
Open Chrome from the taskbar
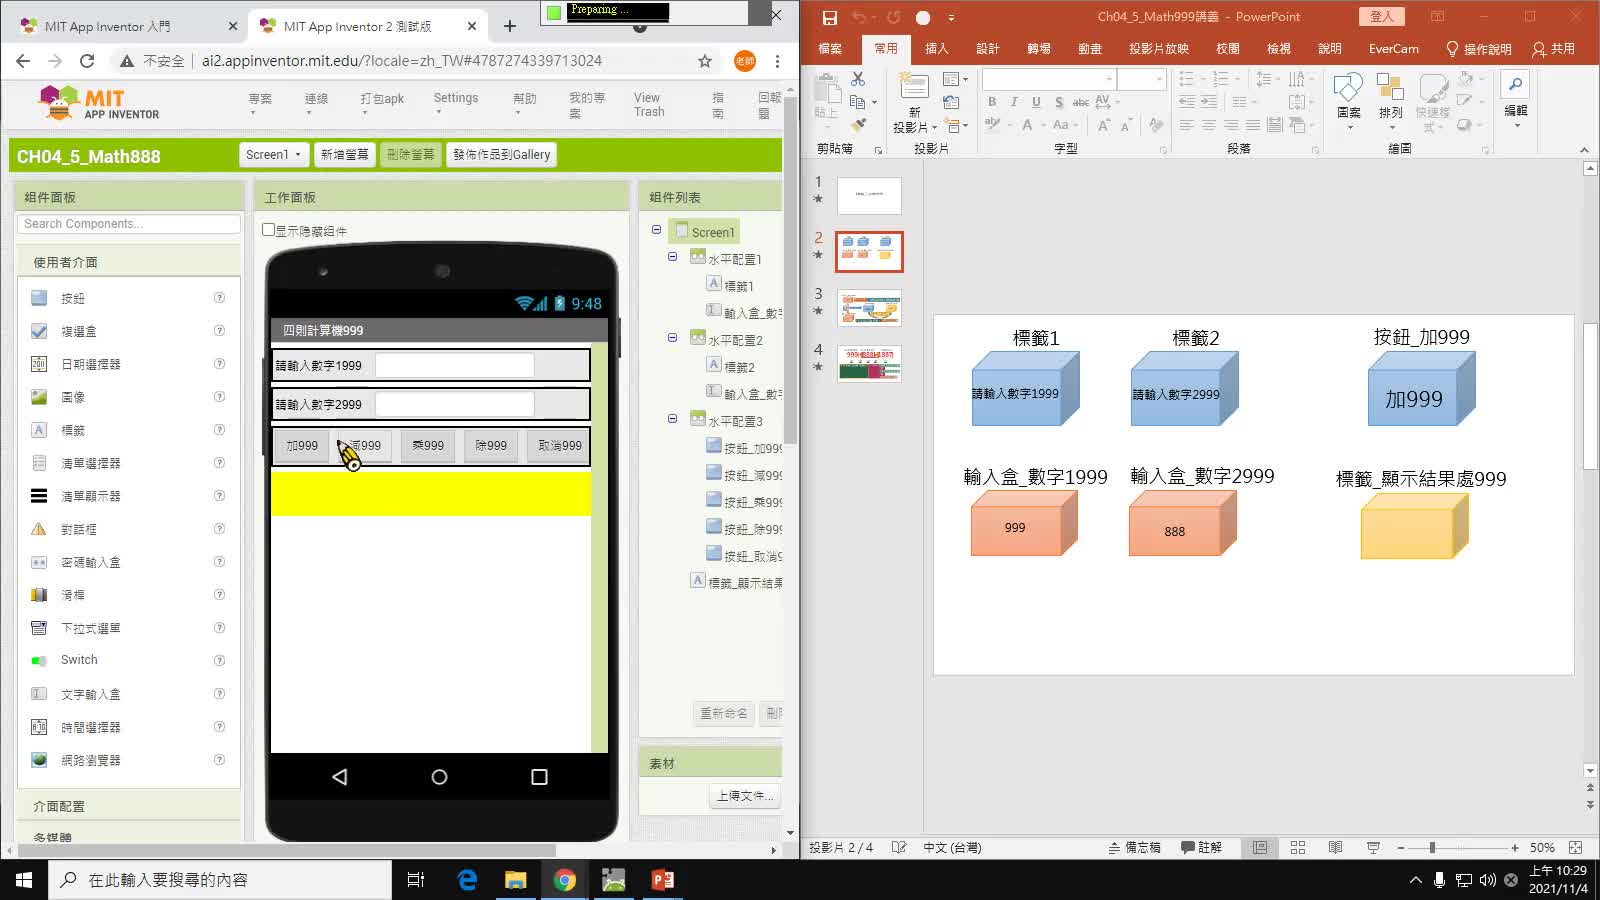(565, 880)
